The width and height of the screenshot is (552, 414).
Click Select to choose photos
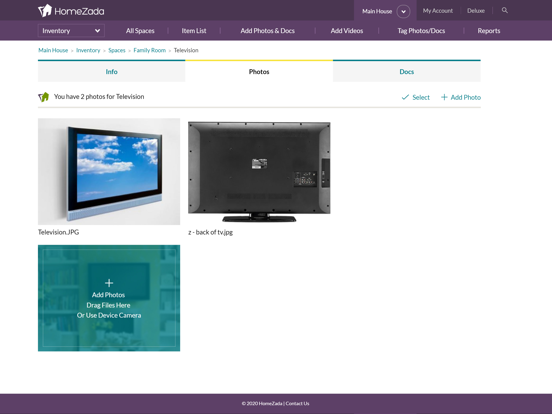click(415, 97)
